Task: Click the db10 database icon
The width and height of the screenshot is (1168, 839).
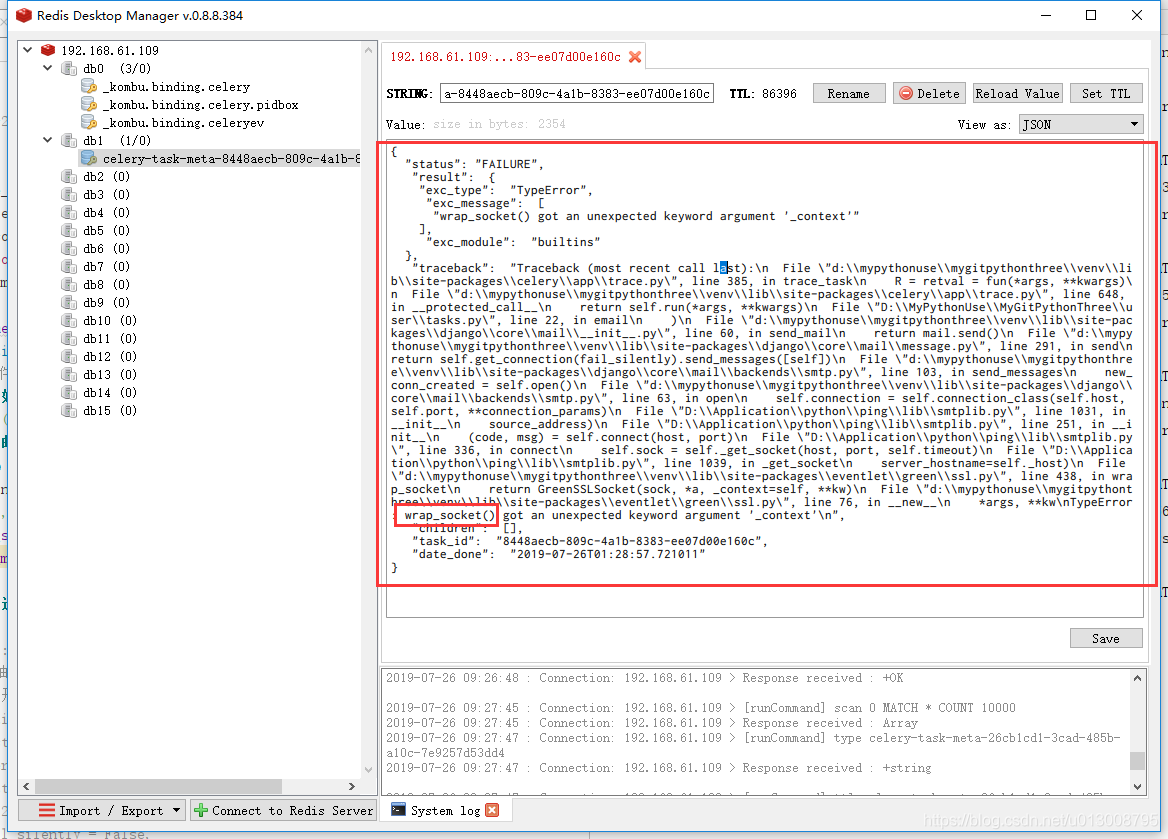Action: point(69,320)
